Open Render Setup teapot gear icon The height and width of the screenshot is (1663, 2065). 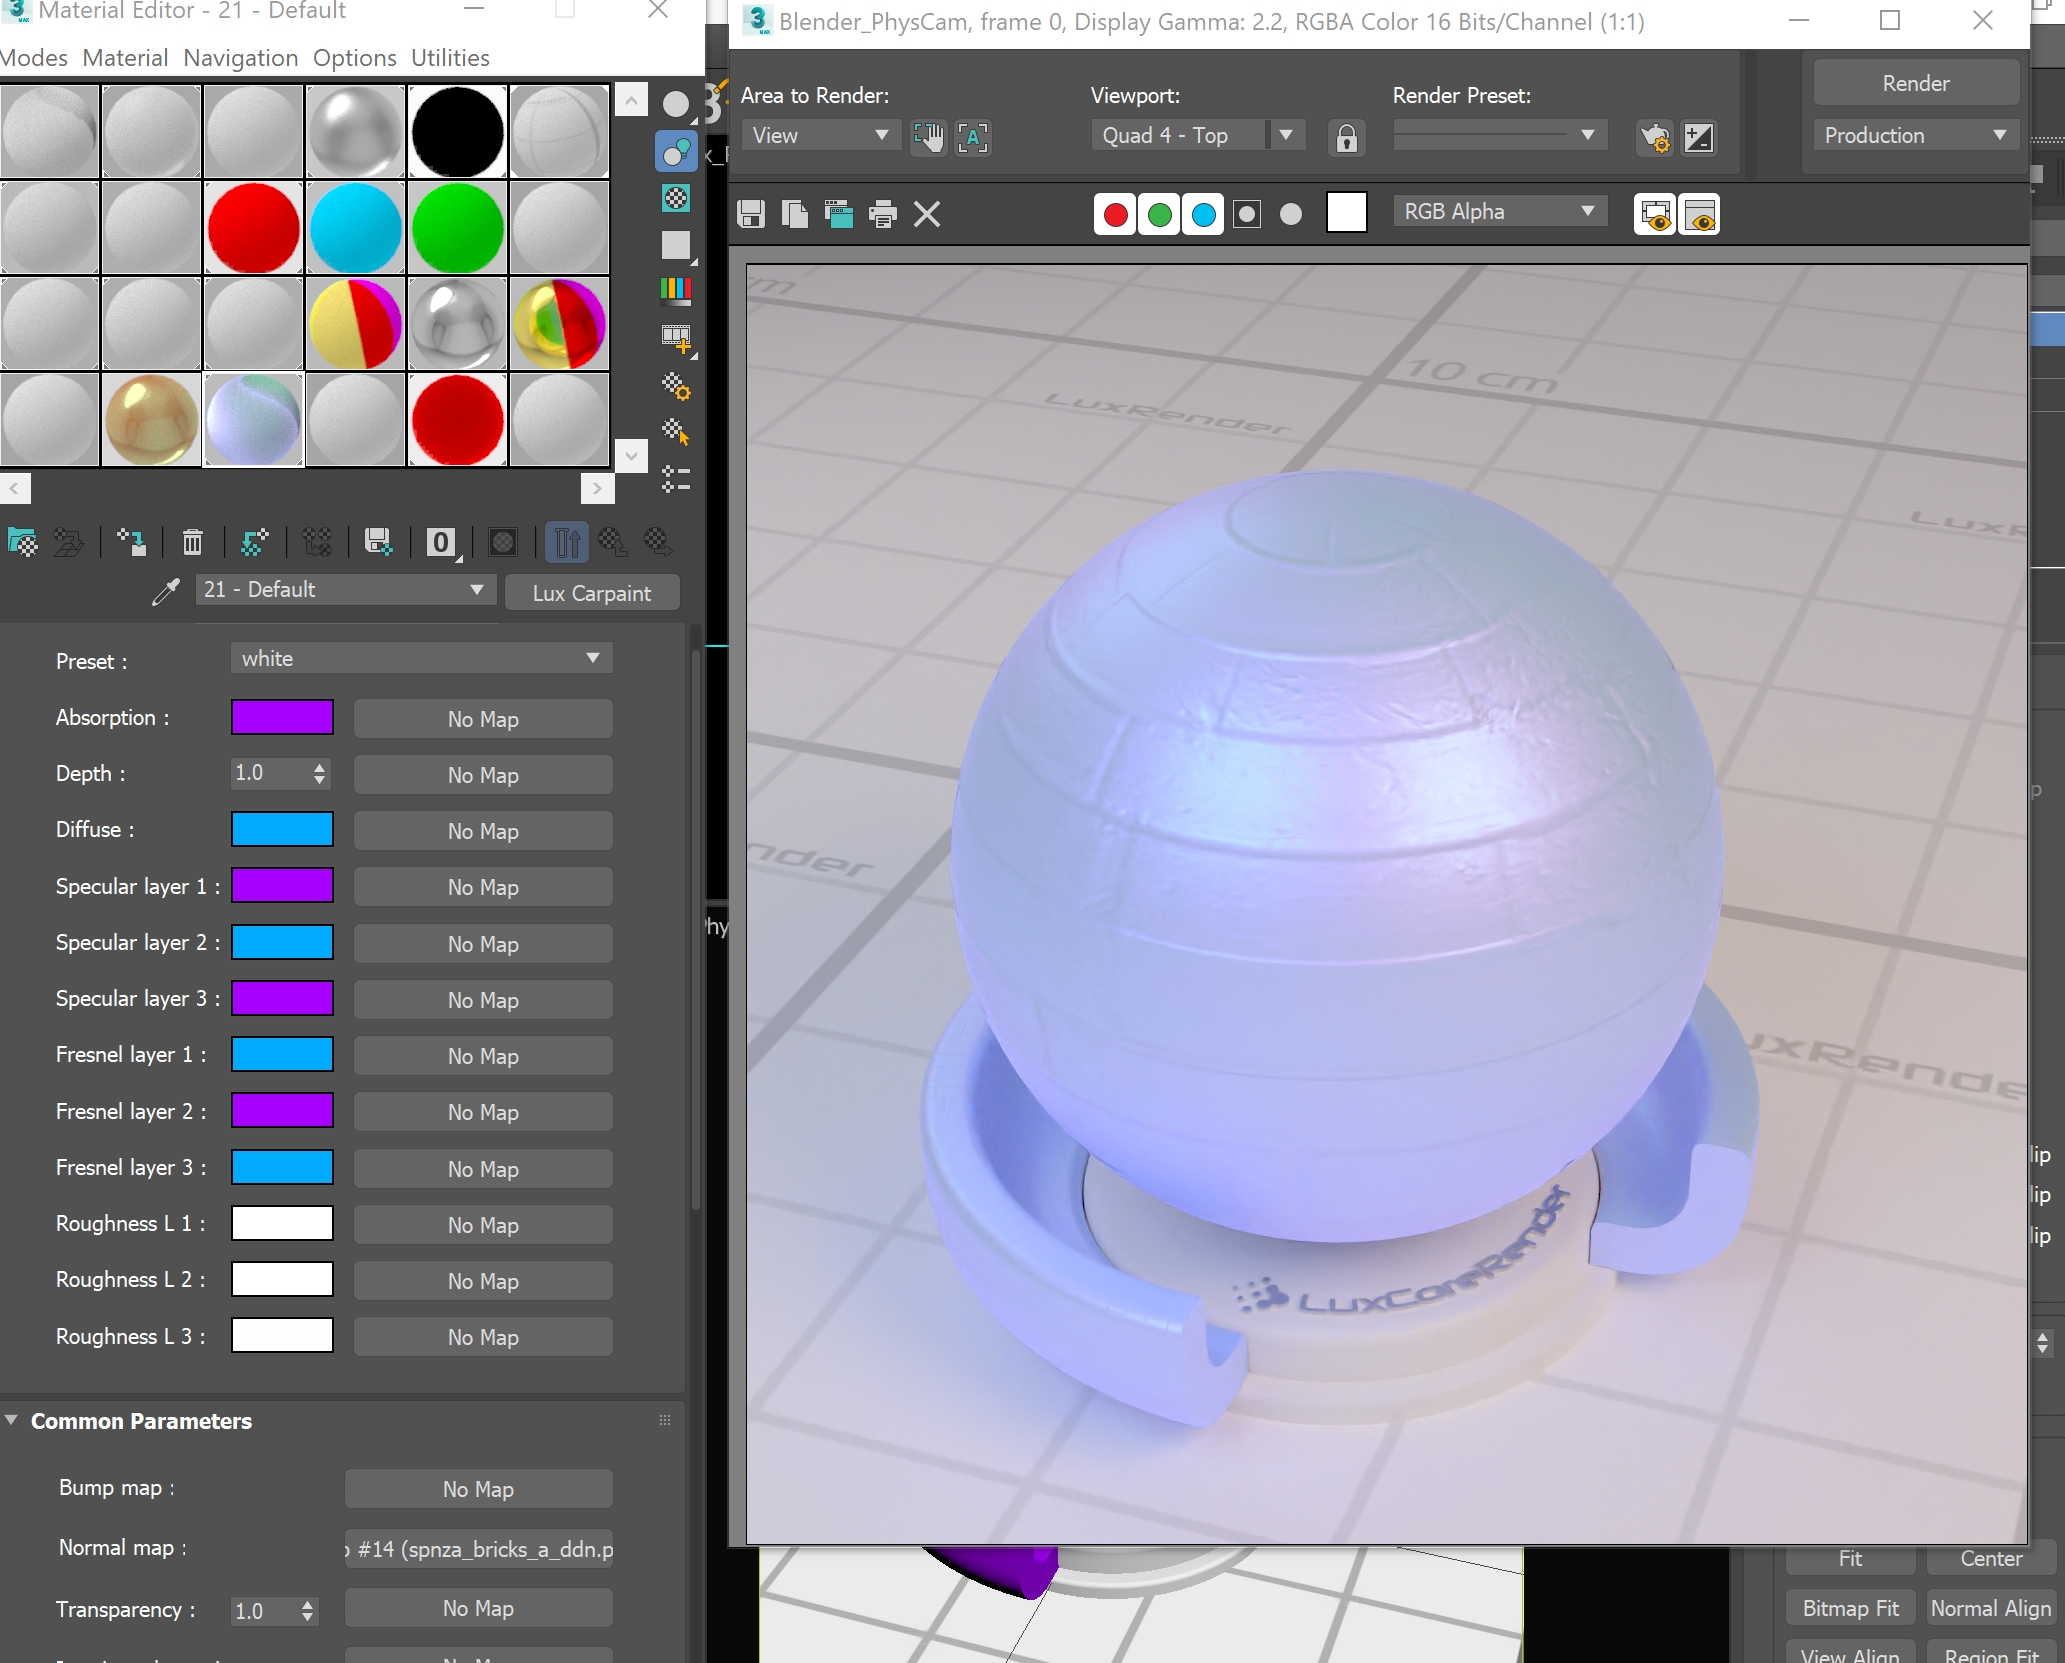[x=1655, y=137]
